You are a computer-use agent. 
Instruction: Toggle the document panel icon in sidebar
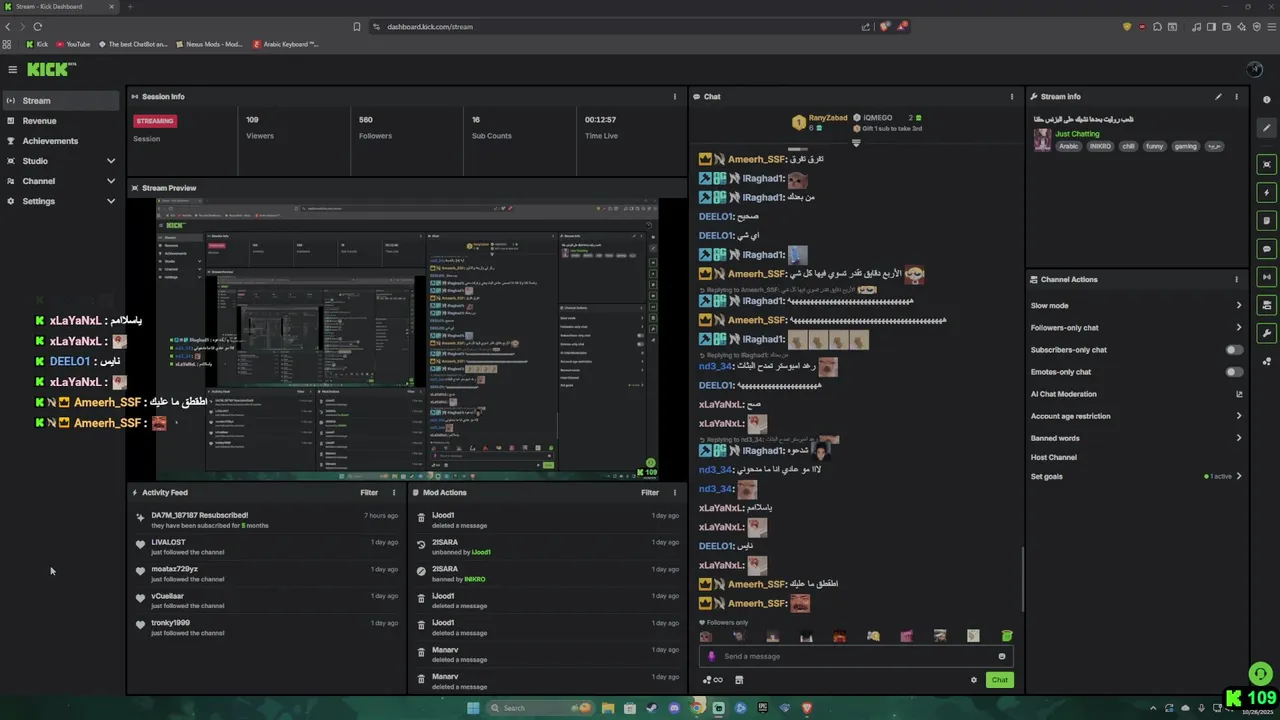pyautogui.click(x=1267, y=220)
